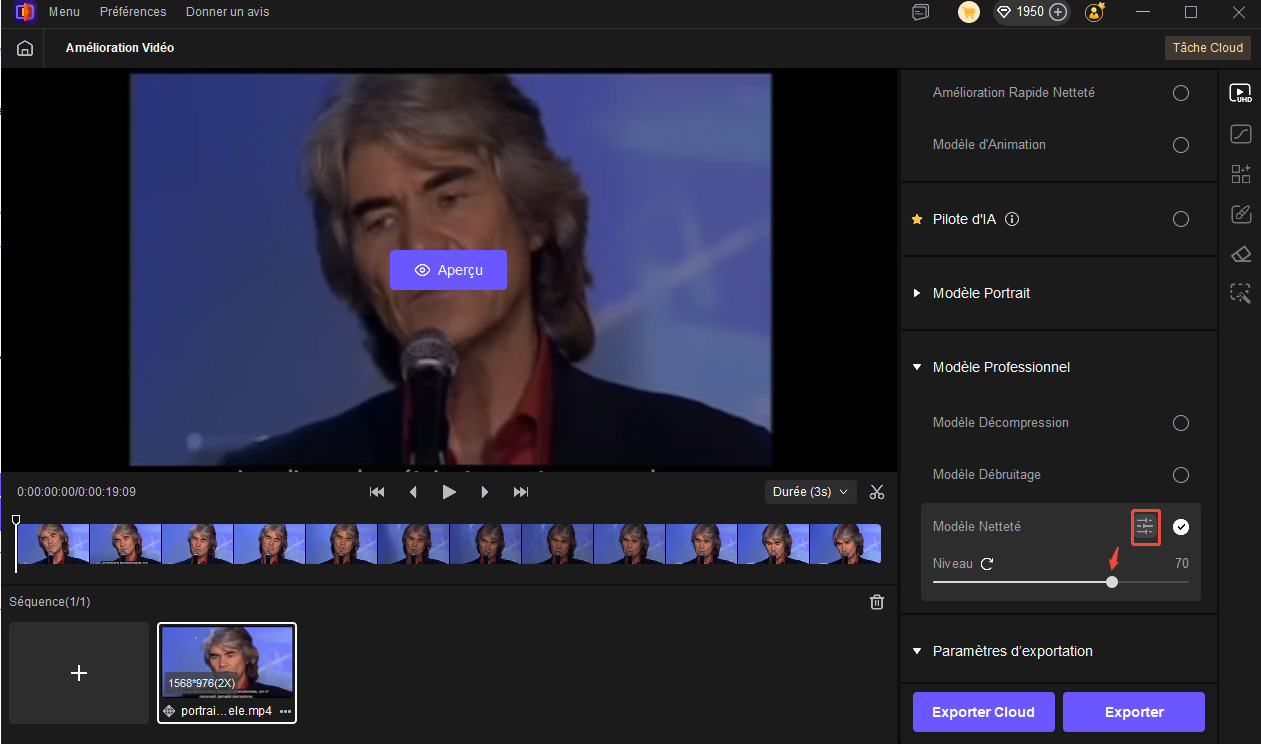Click the Pilote d'IA info icon
The image size is (1261, 744).
[1012, 219]
